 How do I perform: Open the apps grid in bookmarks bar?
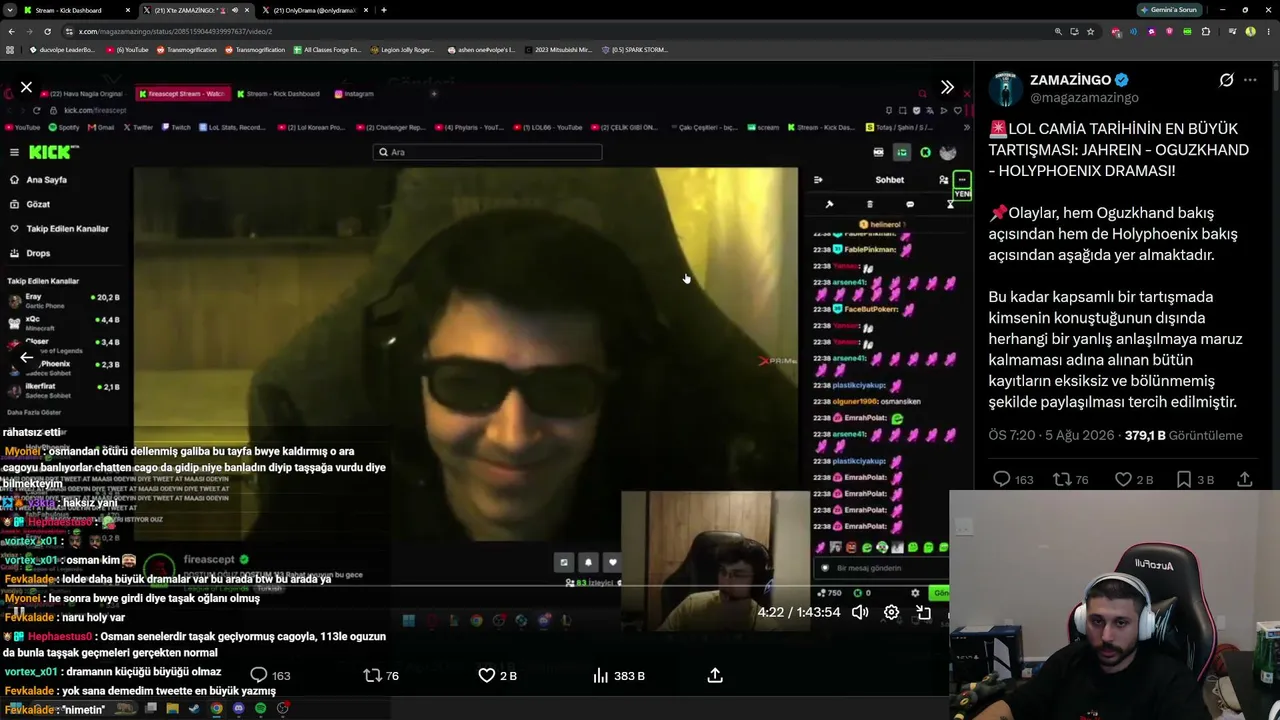(11, 49)
